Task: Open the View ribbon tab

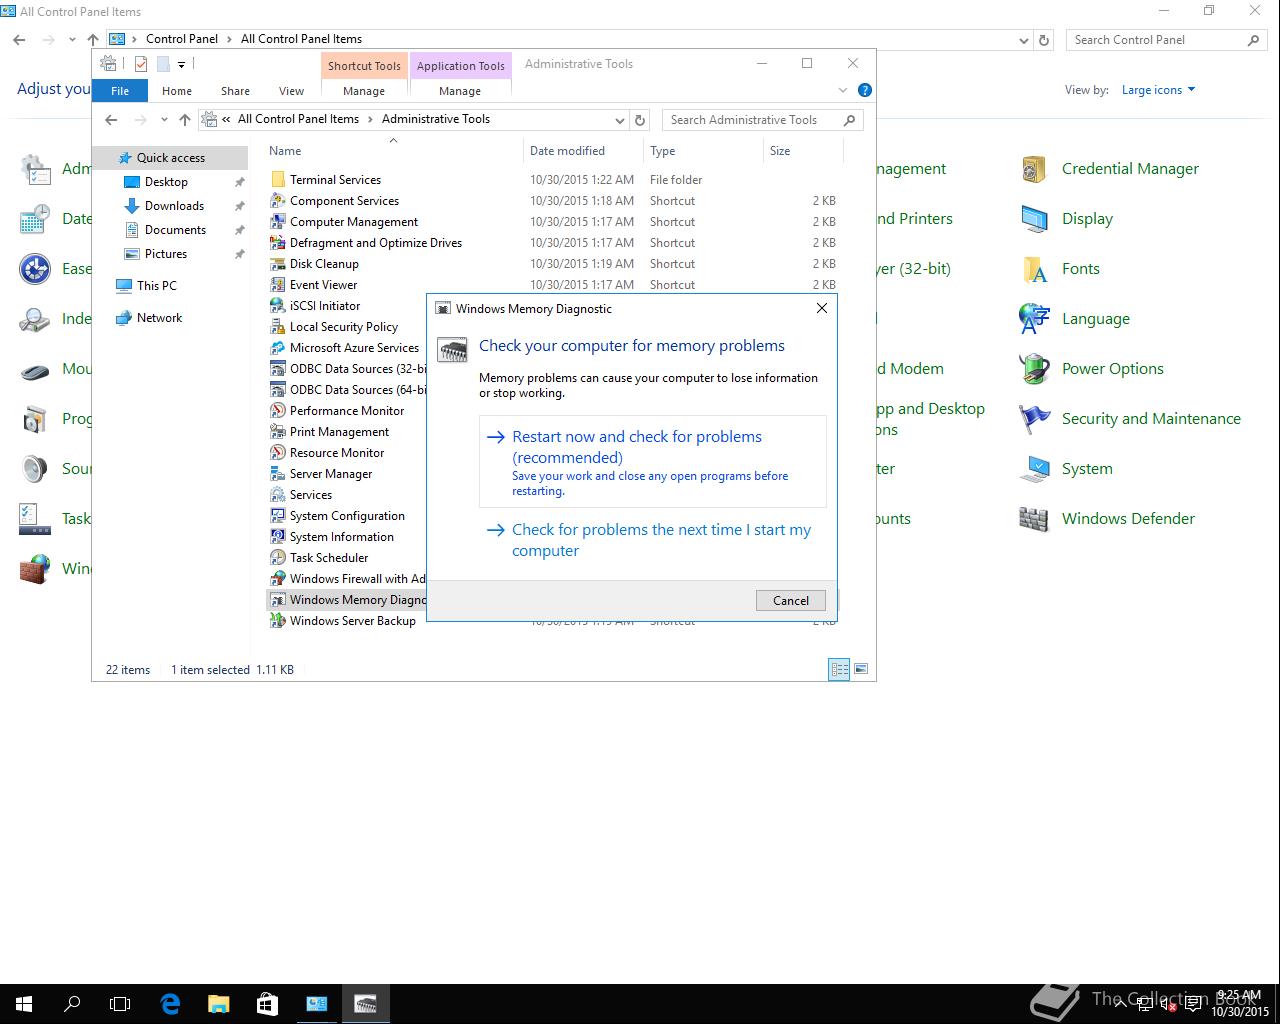Action: pos(291,91)
